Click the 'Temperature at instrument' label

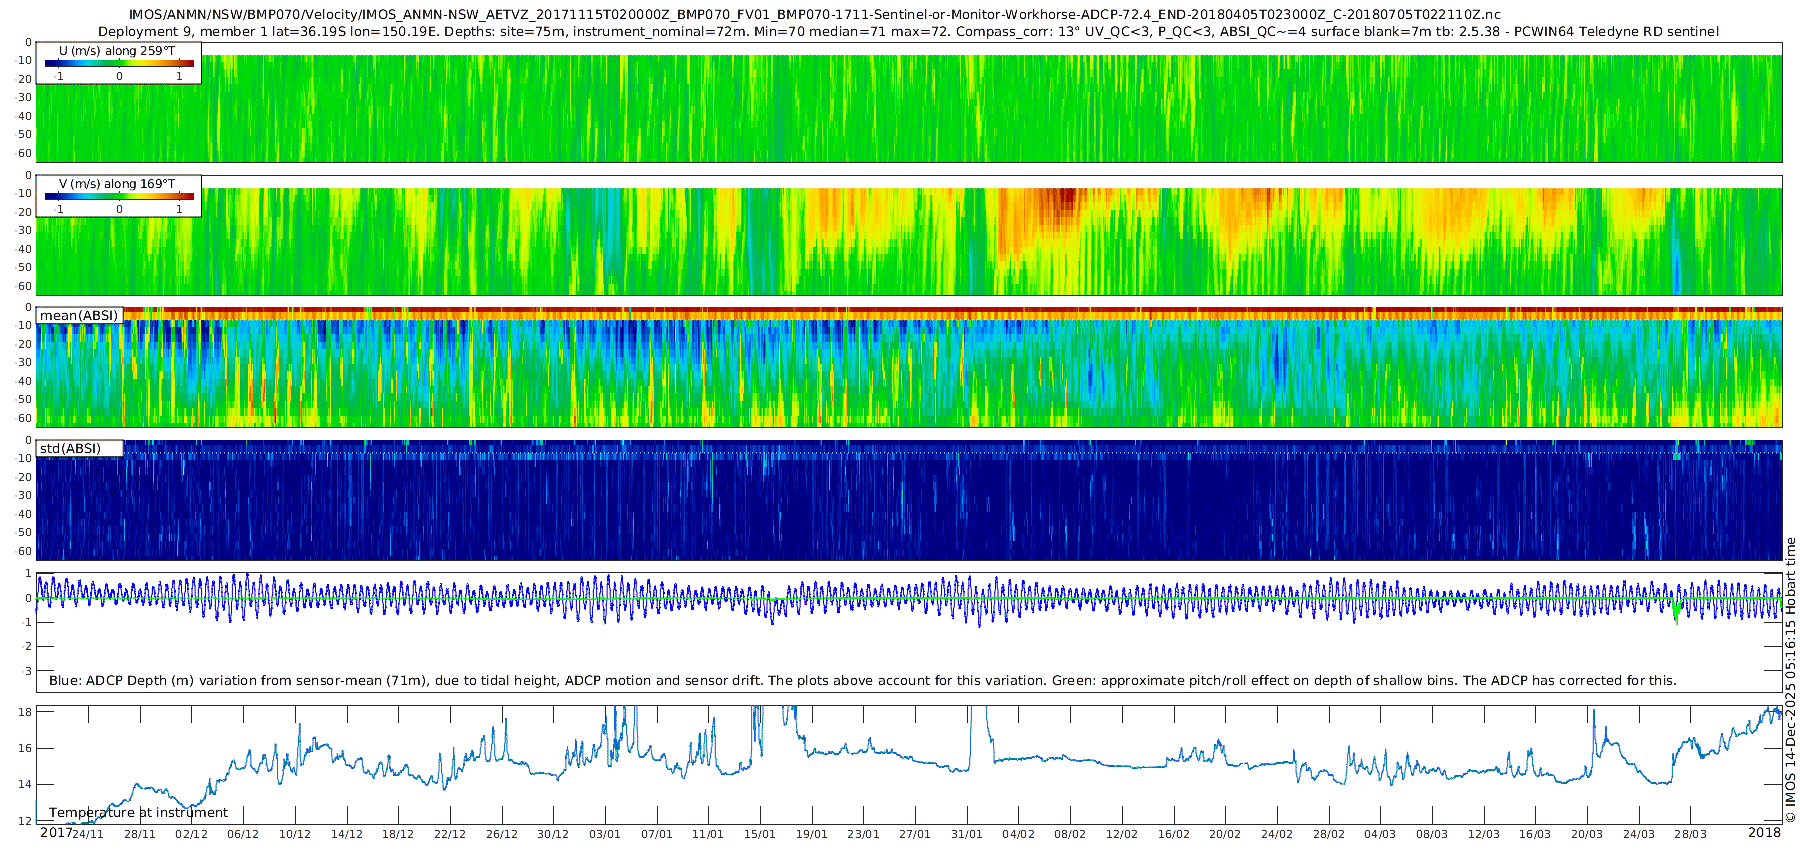point(138,812)
